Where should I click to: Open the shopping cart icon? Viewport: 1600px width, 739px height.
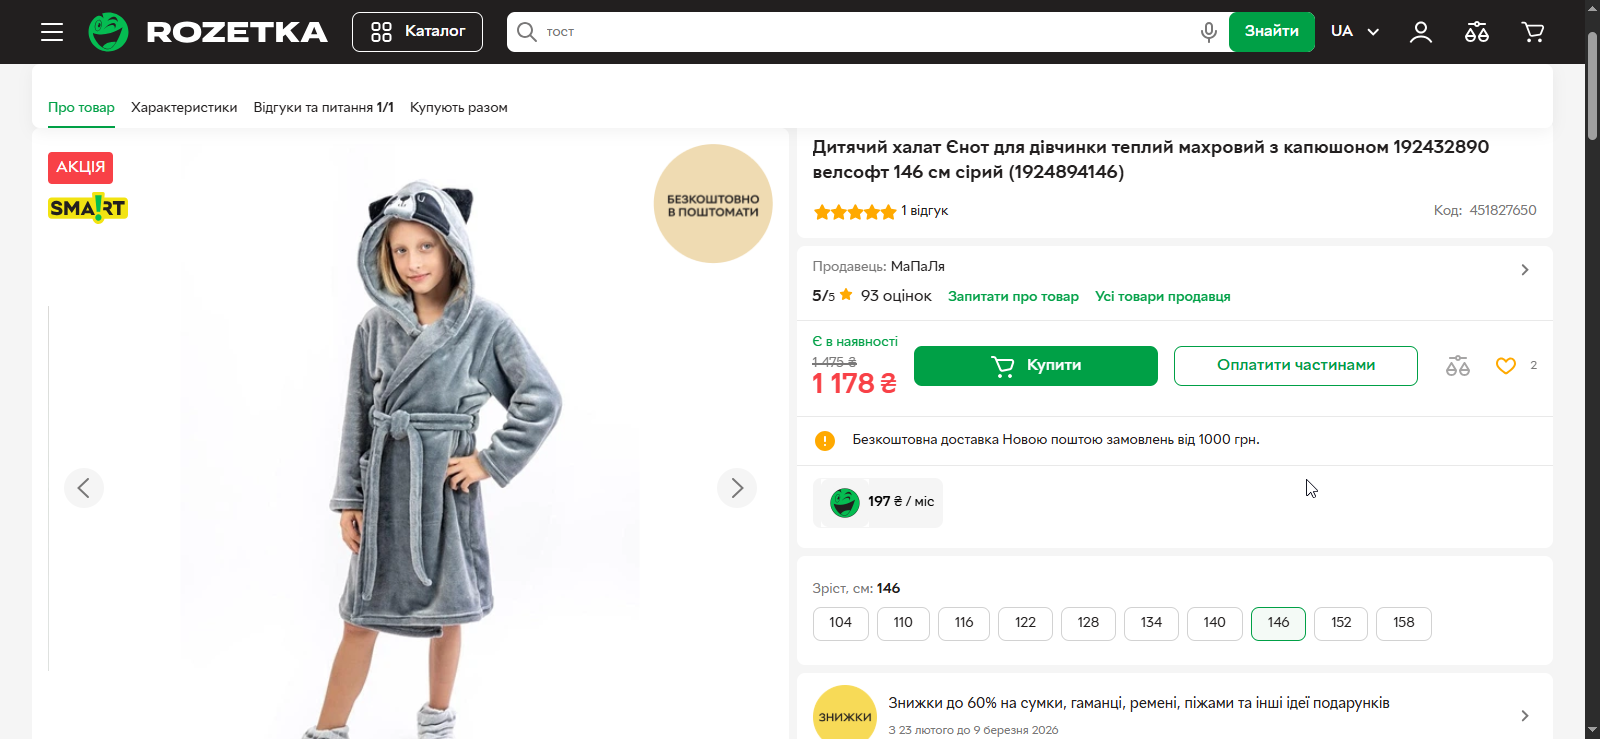tap(1532, 32)
